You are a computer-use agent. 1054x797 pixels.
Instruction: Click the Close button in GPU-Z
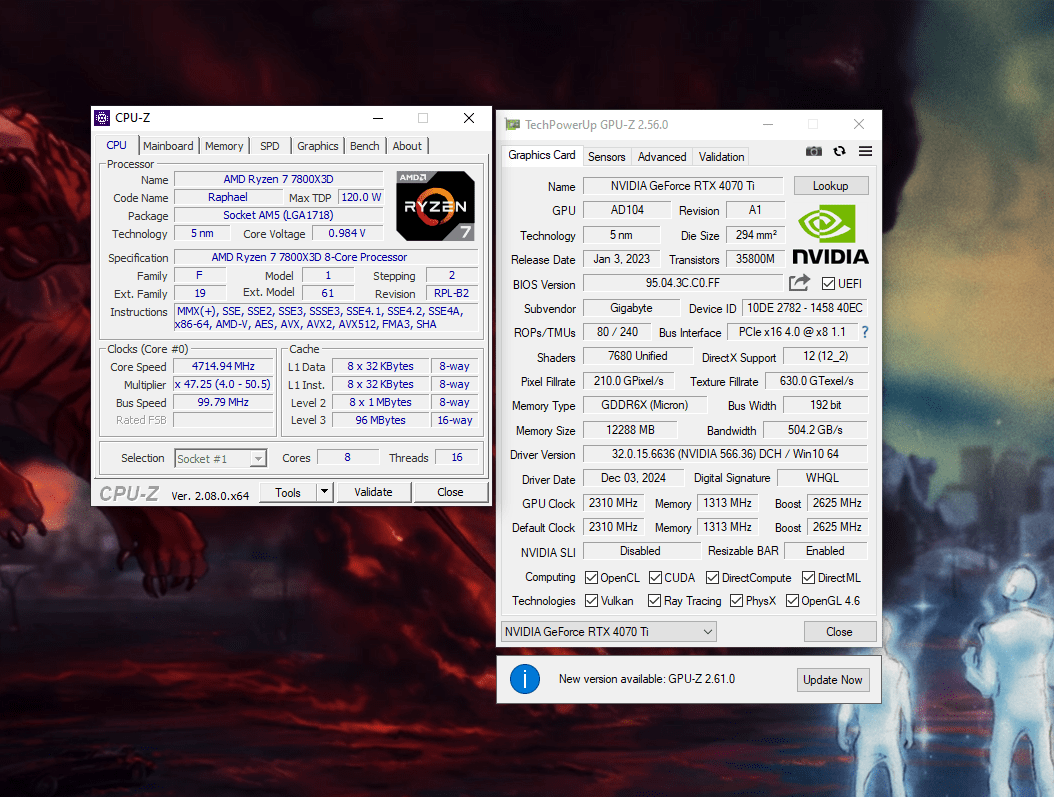[840, 632]
